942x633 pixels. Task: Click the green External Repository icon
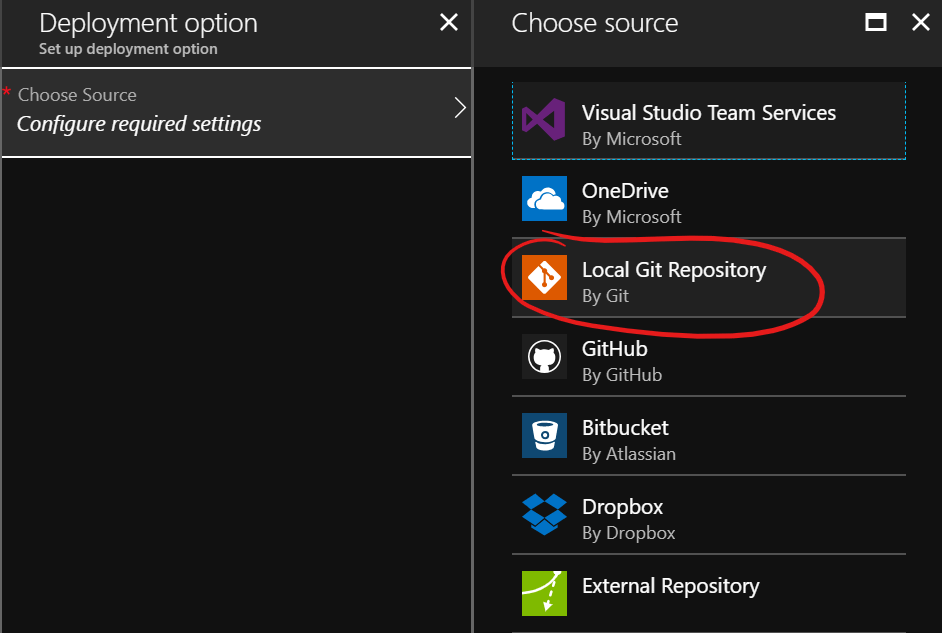[x=544, y=593]
